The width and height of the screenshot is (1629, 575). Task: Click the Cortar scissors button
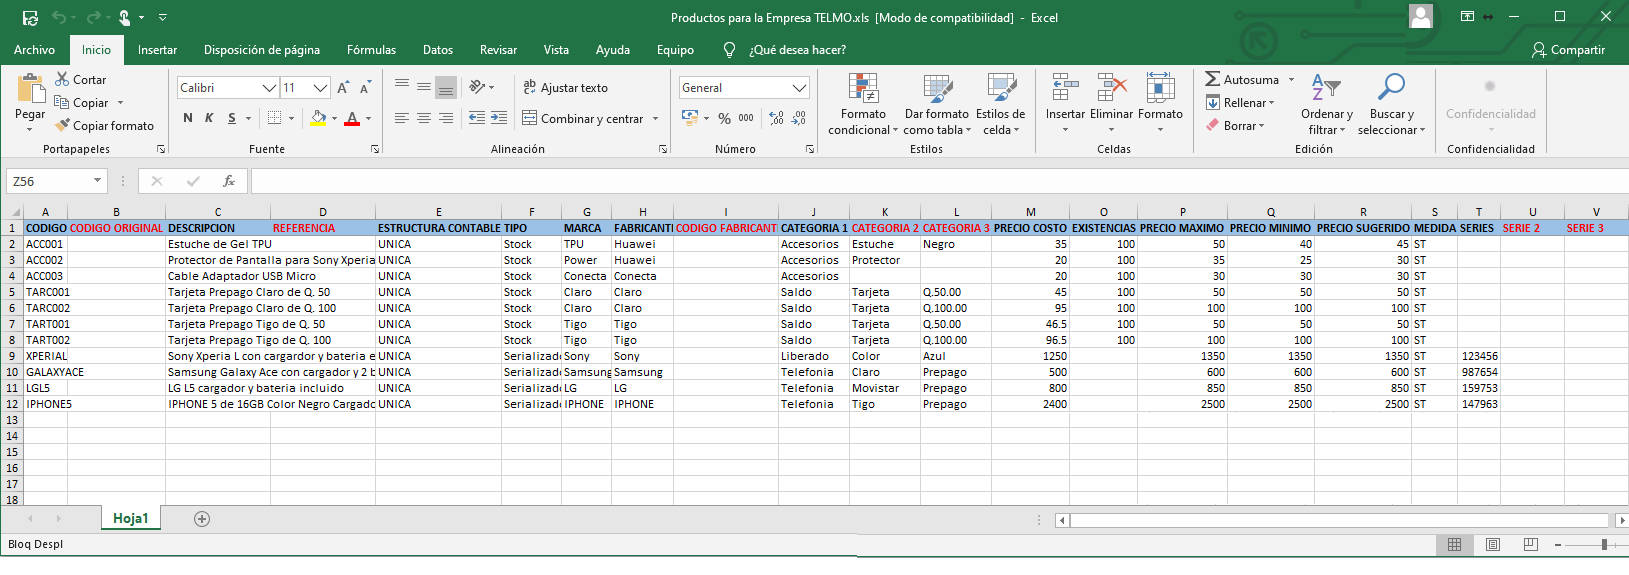[81, 79]
